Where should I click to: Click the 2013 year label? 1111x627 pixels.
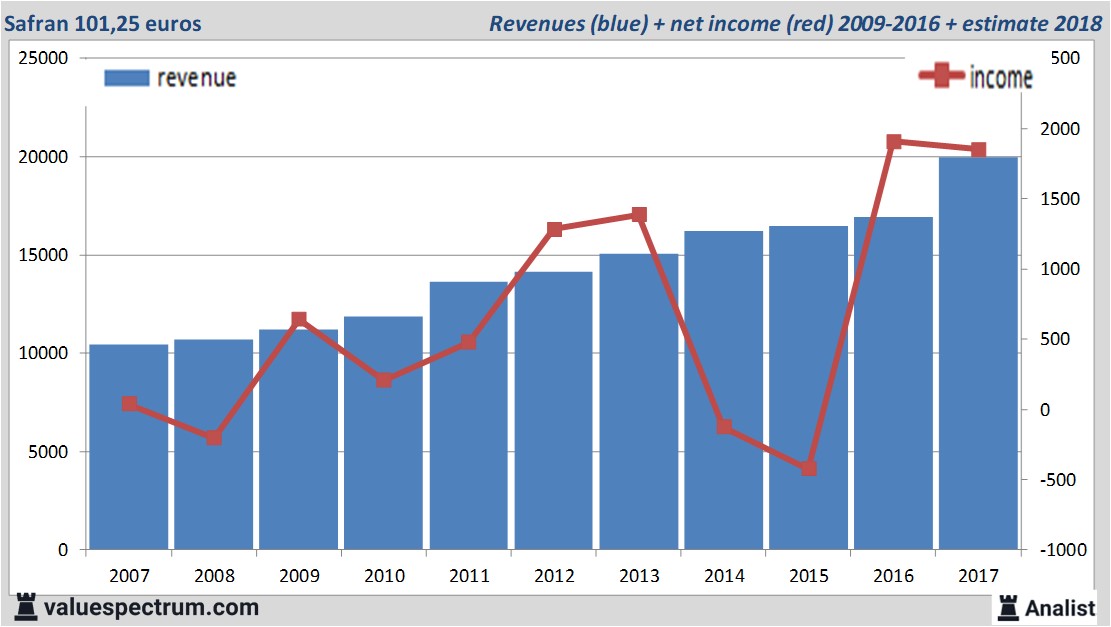click(639, 575)
